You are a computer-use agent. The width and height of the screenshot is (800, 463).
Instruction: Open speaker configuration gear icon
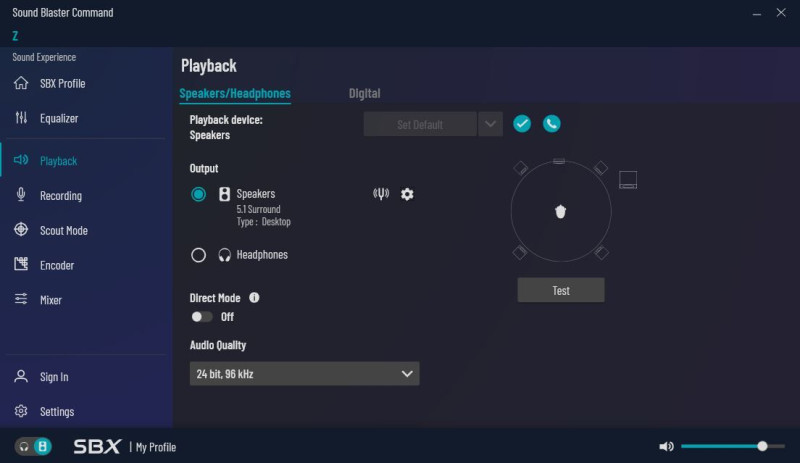coord(407,194)
